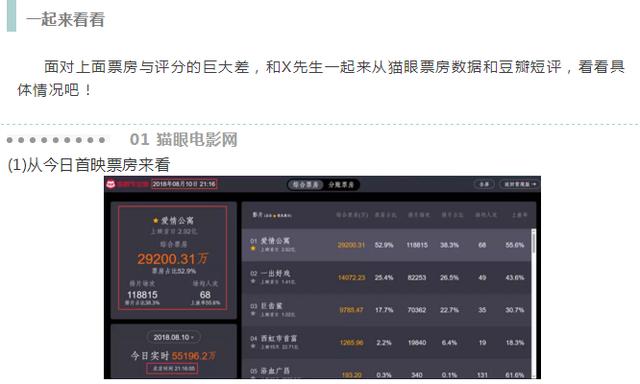Switch to the 综合票房 tab
The image size is (640, 384).
(306, 184)
